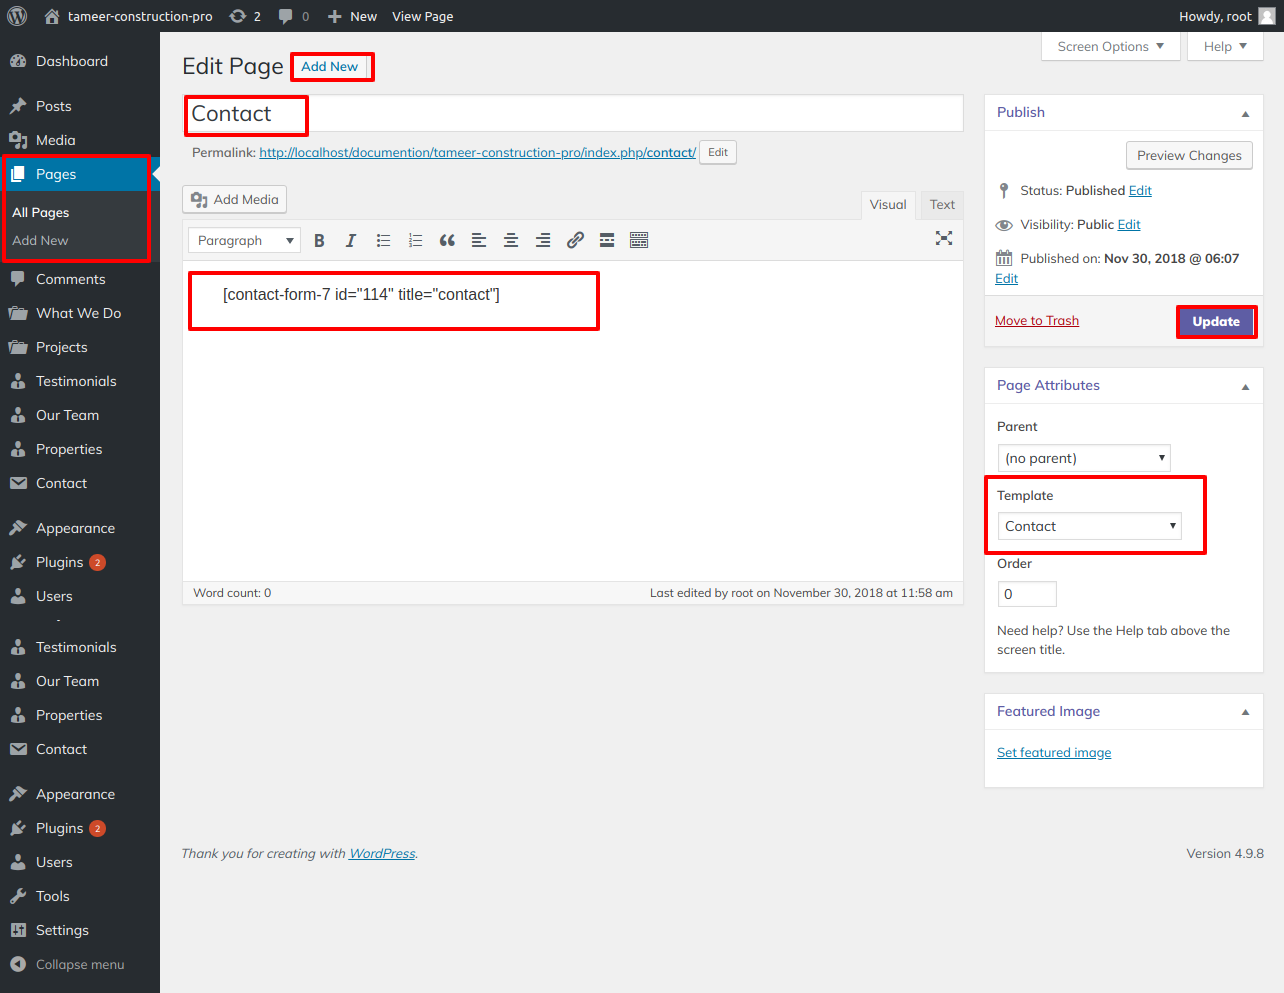Image resolution: width=1284 pixels, height=993 pixels.
Task: Edit the Visibility setting
Action: (x=1129, y=224)
